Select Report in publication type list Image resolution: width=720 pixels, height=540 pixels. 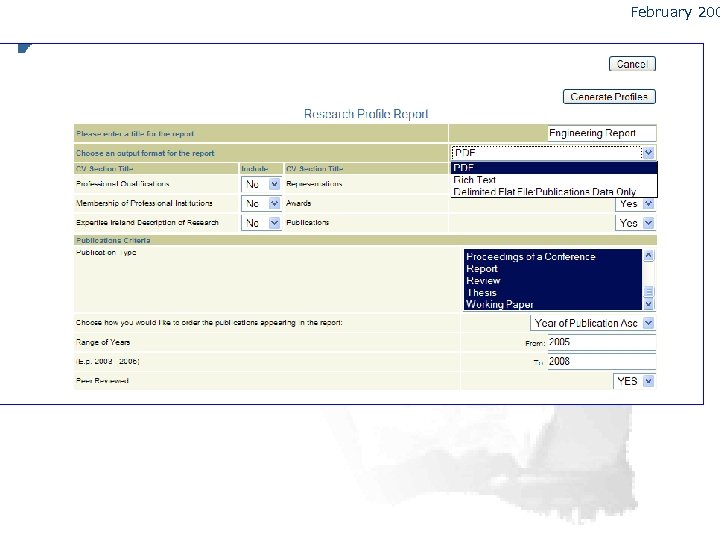tap(552, 269)
